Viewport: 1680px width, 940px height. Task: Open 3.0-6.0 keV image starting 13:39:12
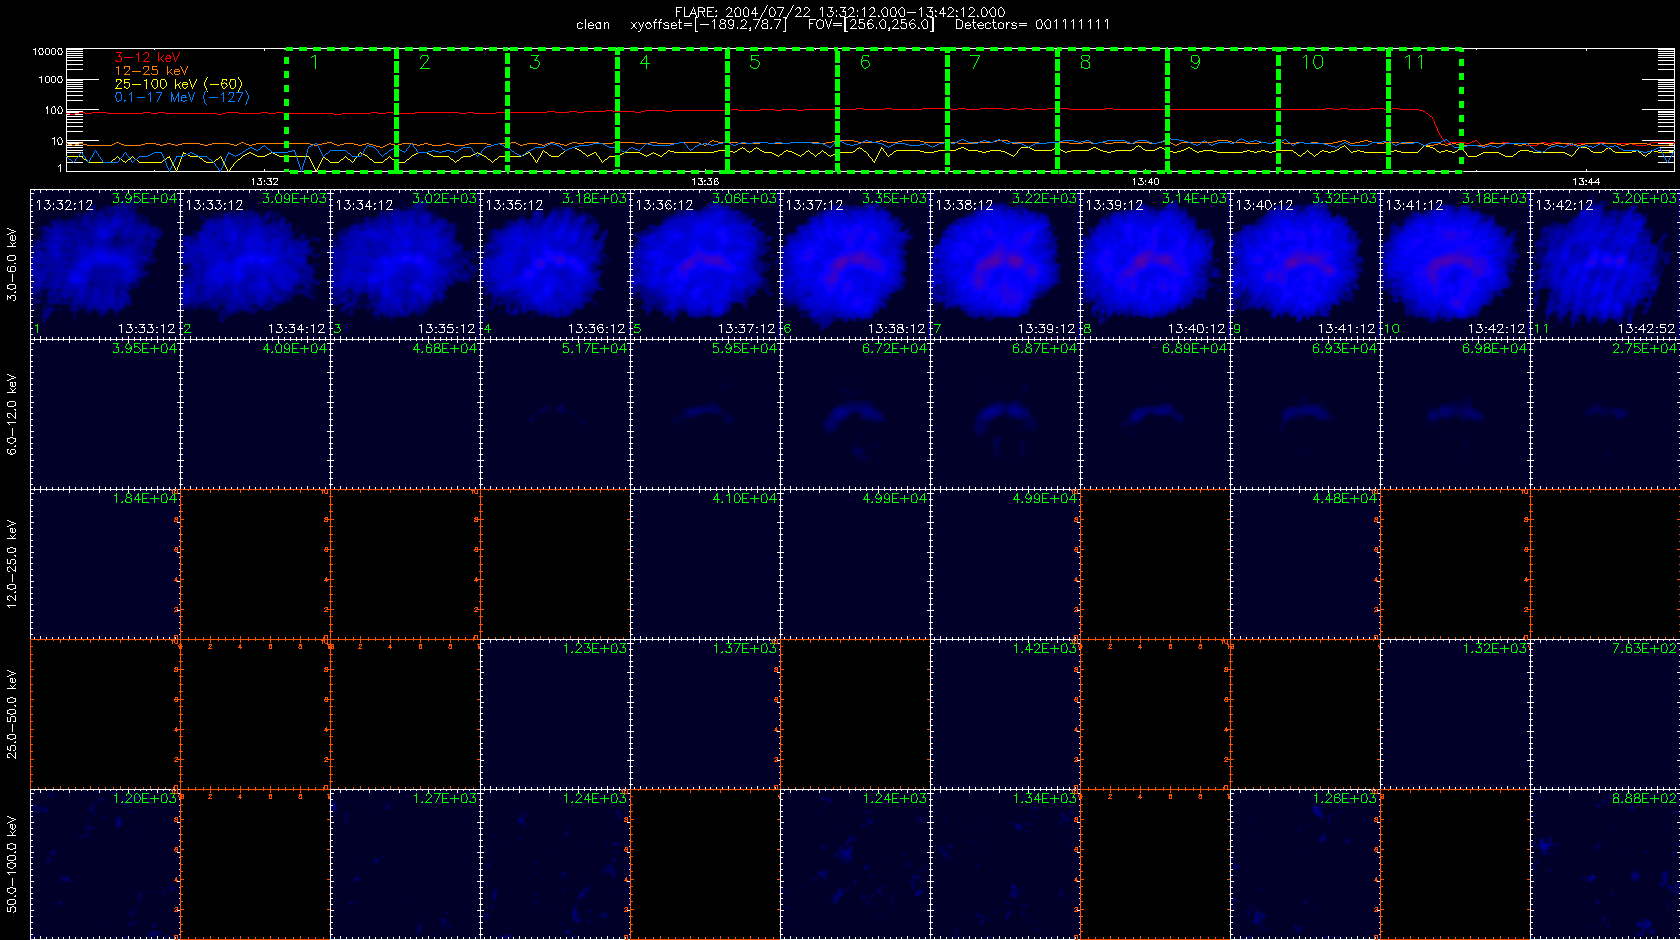coord(1155,264)
